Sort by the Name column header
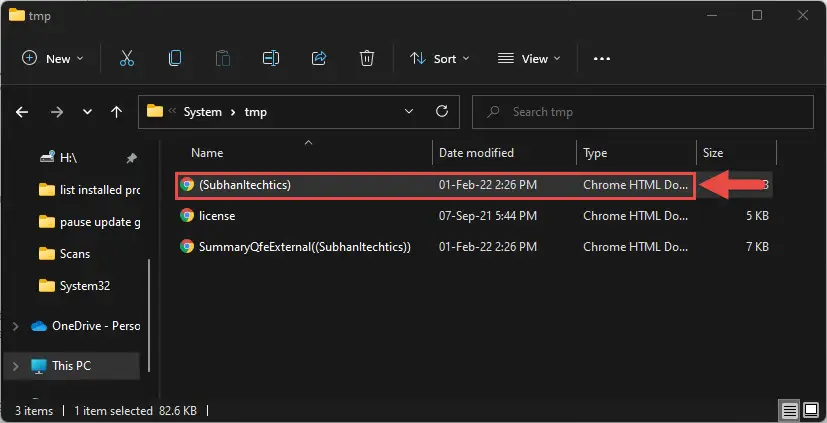This screenshot has width=827, height=423. pos(207,153)
